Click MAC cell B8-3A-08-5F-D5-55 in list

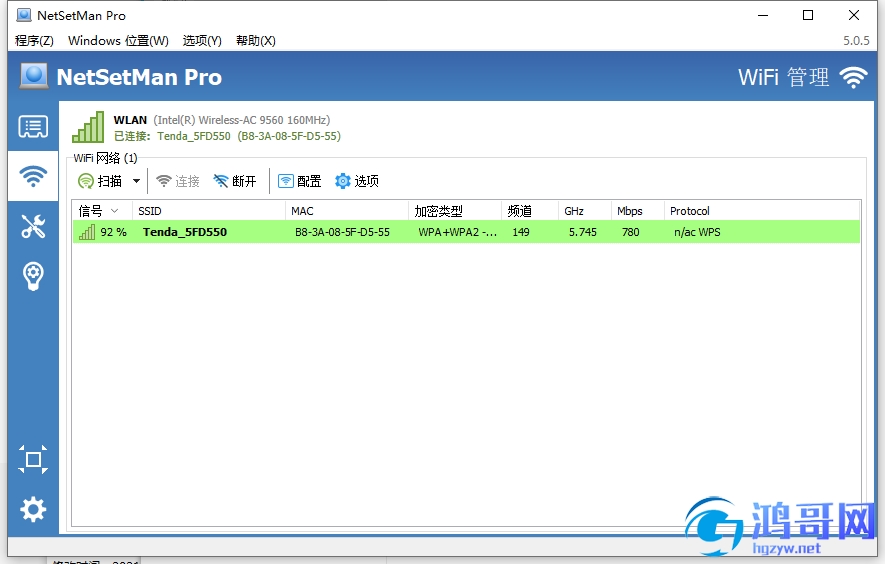342,232
